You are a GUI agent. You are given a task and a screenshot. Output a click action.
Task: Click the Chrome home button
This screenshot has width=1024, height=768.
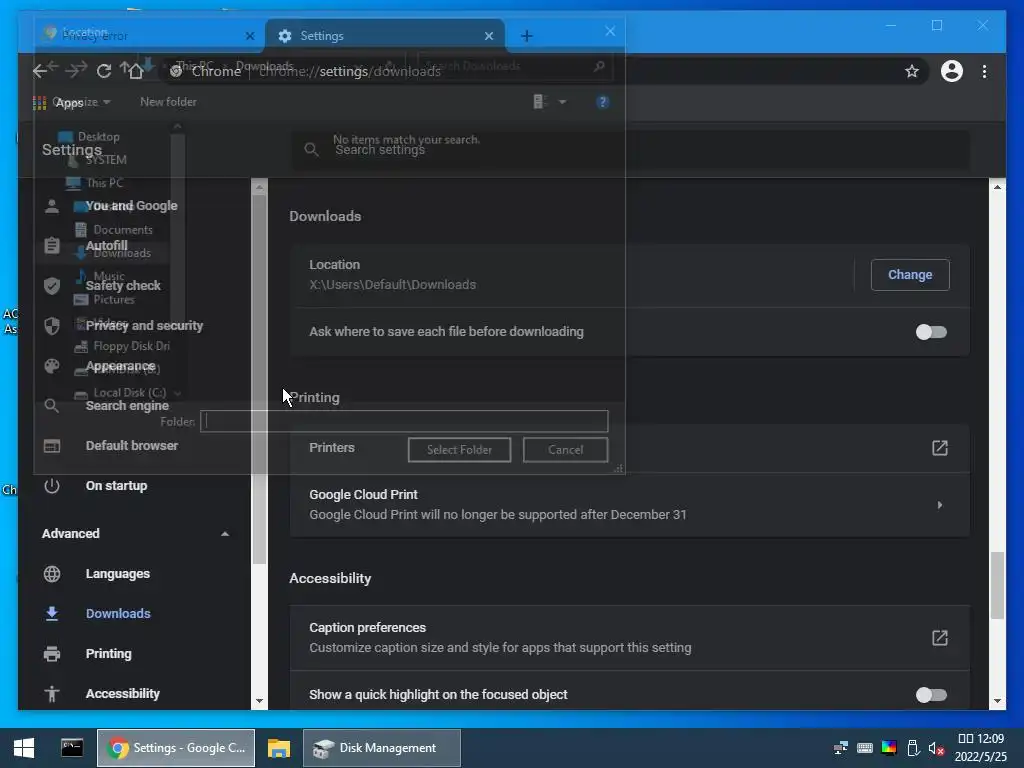[136, 71]
